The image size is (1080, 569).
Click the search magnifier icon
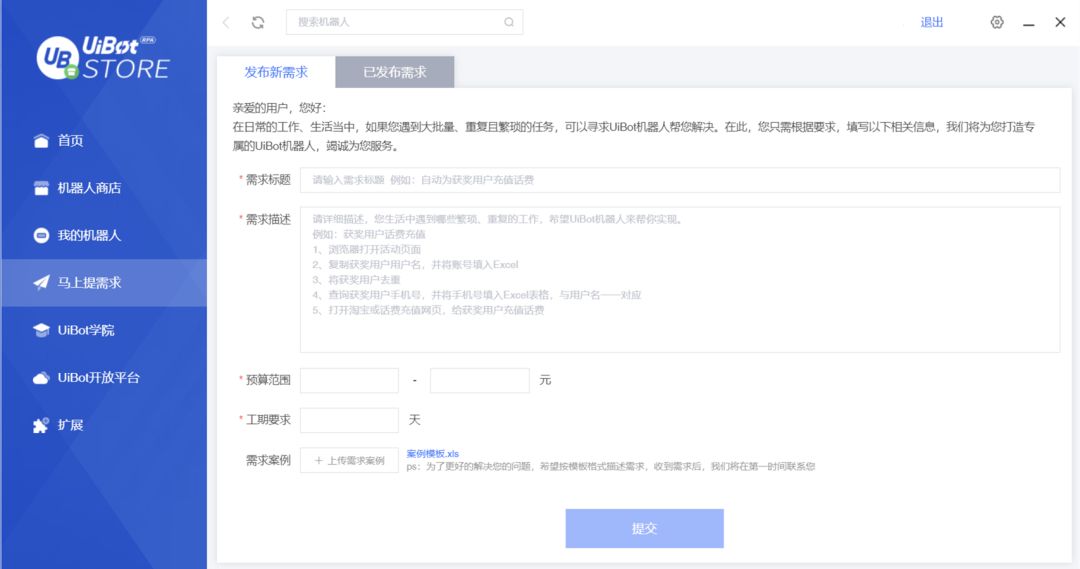click(508, 22)
